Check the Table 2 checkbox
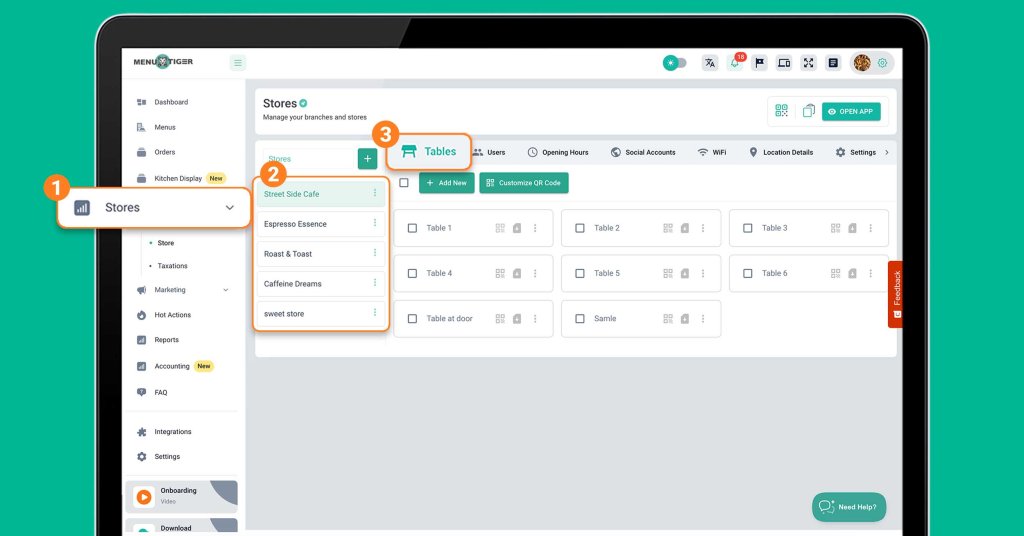Viewport: 1024px width, 536px height. (x=580, y=228)
